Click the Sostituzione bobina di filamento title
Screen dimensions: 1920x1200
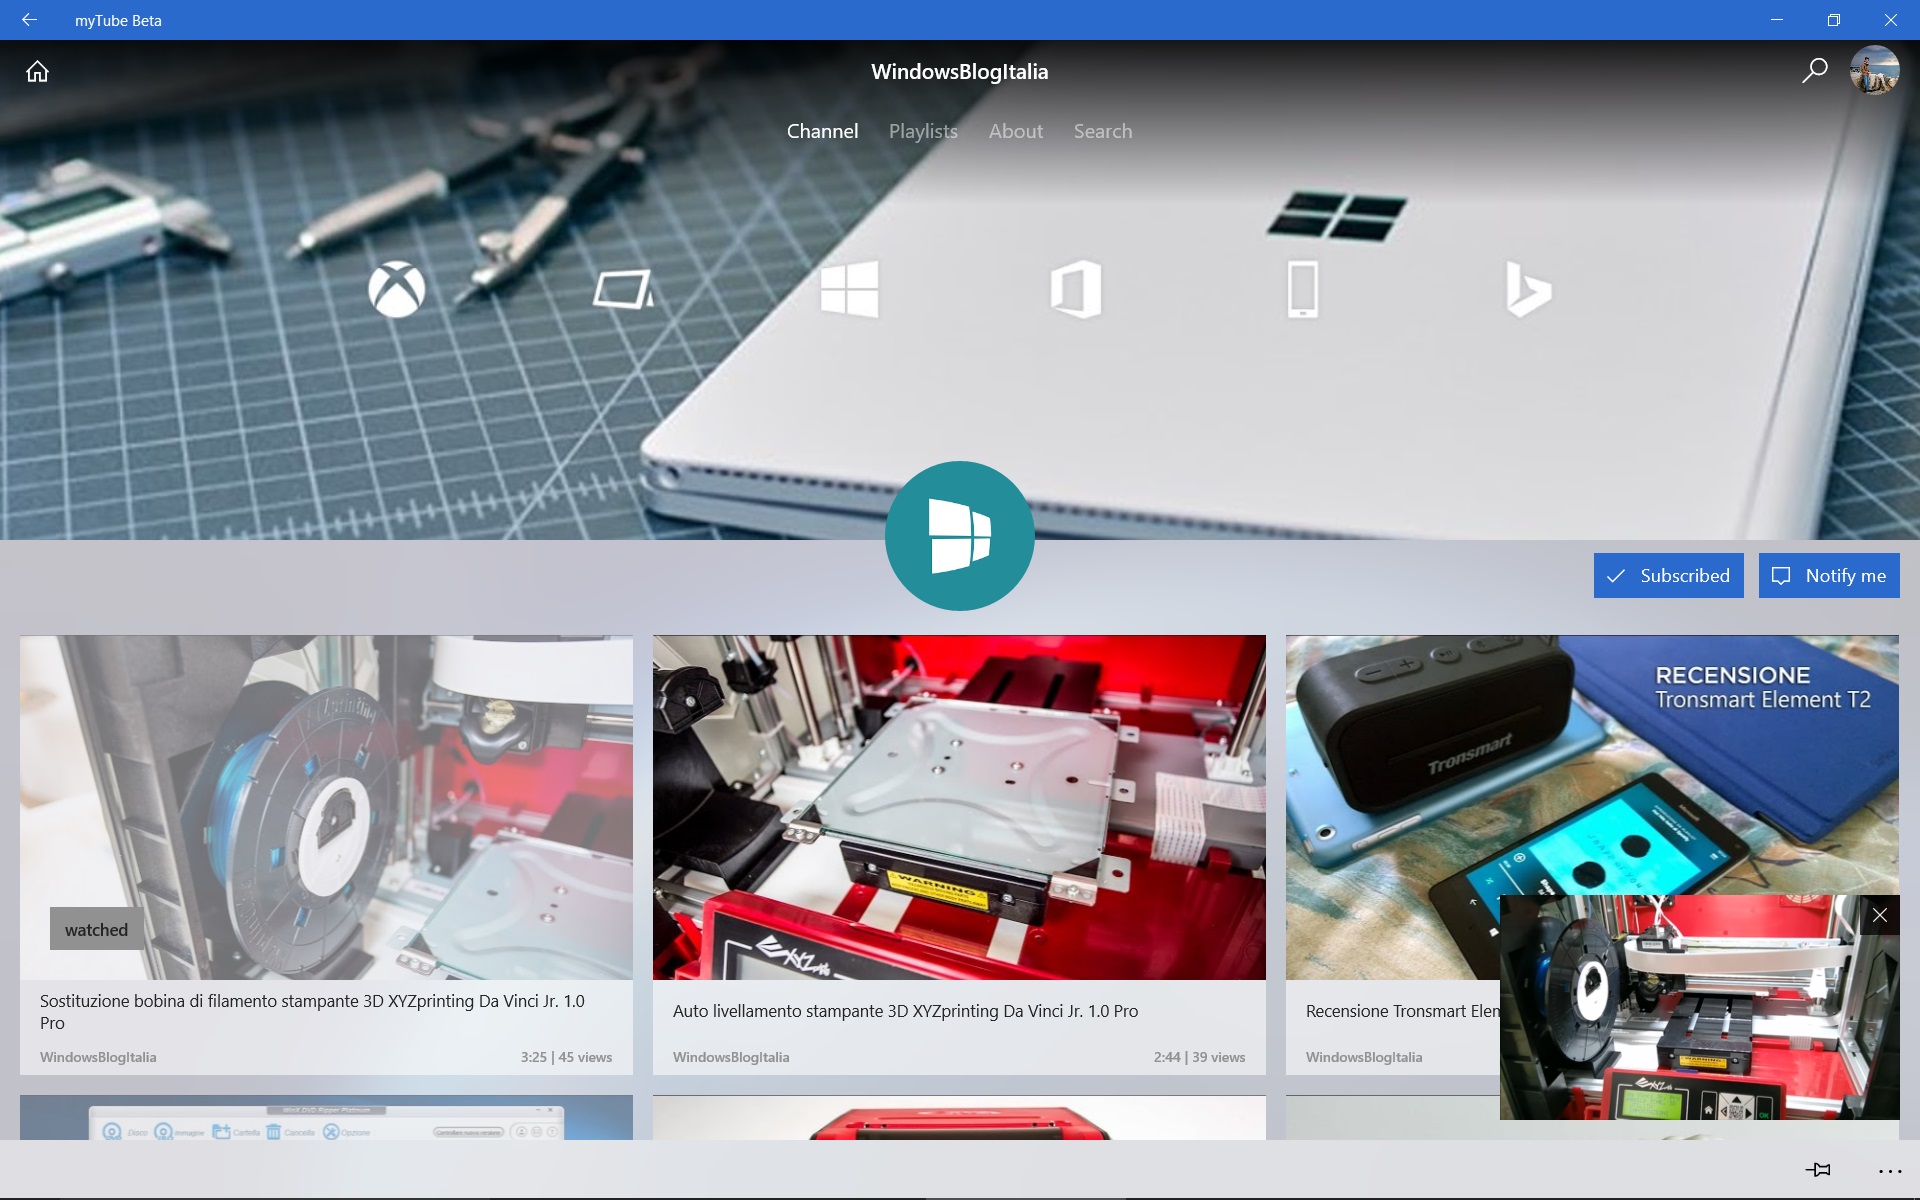(312, 1012)
